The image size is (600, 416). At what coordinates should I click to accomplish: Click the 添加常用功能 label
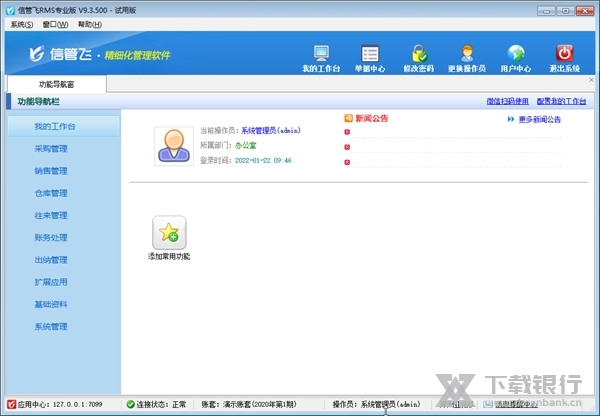click(x=169, y=256)
